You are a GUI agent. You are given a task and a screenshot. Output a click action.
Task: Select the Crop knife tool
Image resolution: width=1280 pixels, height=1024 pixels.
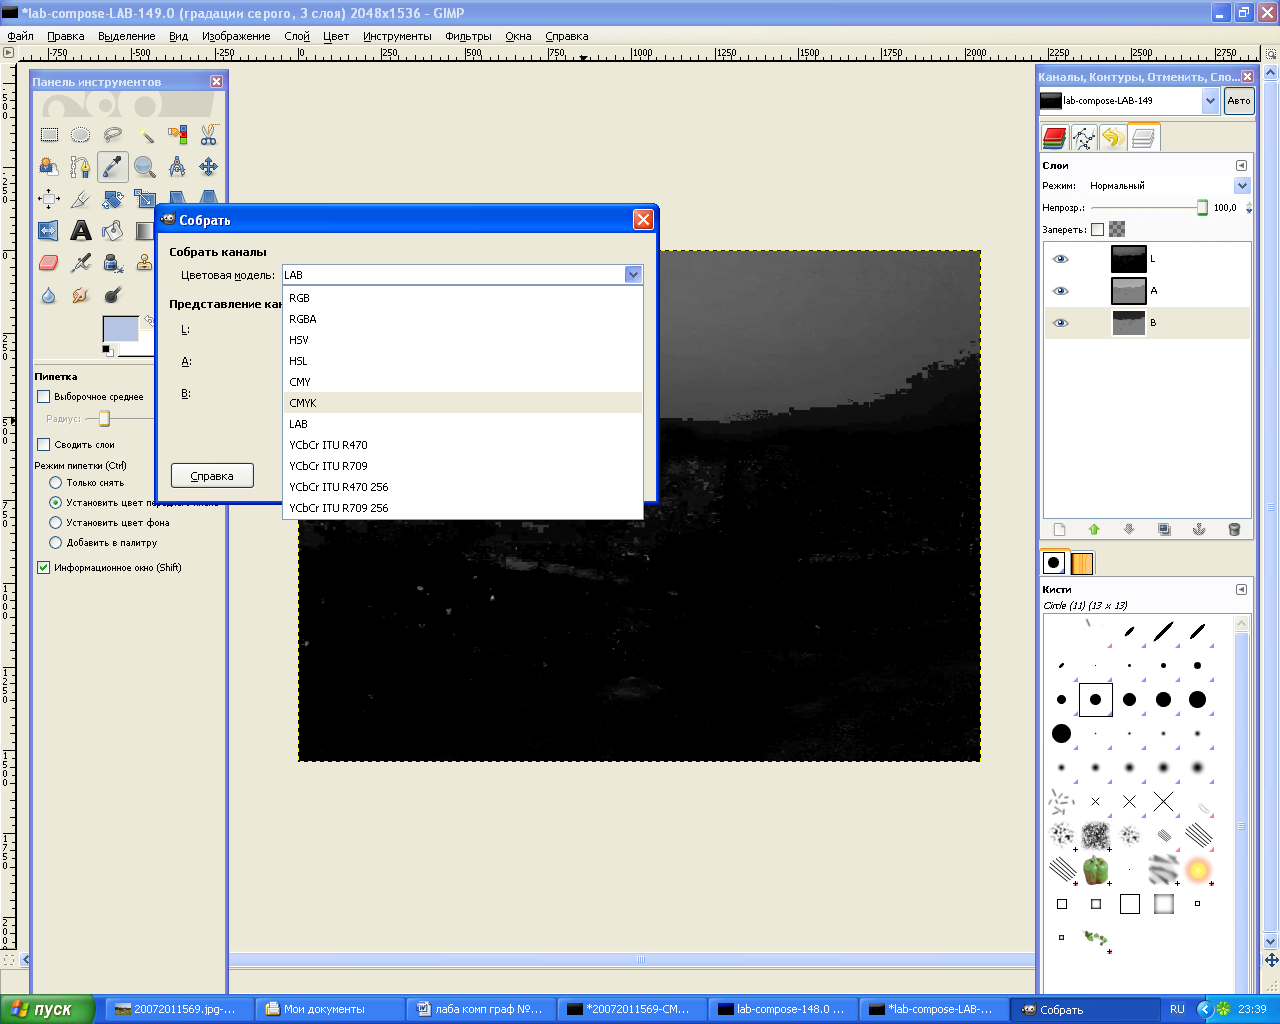pyautogui.click(x=81, y=199)
